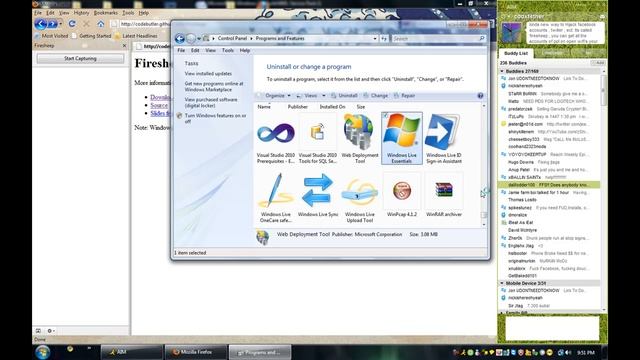Open recent pages dropdown beside the Forward arrow
The width and height of the screenshot is (640, 360).
pyautogui.click(x=199, y=38)
